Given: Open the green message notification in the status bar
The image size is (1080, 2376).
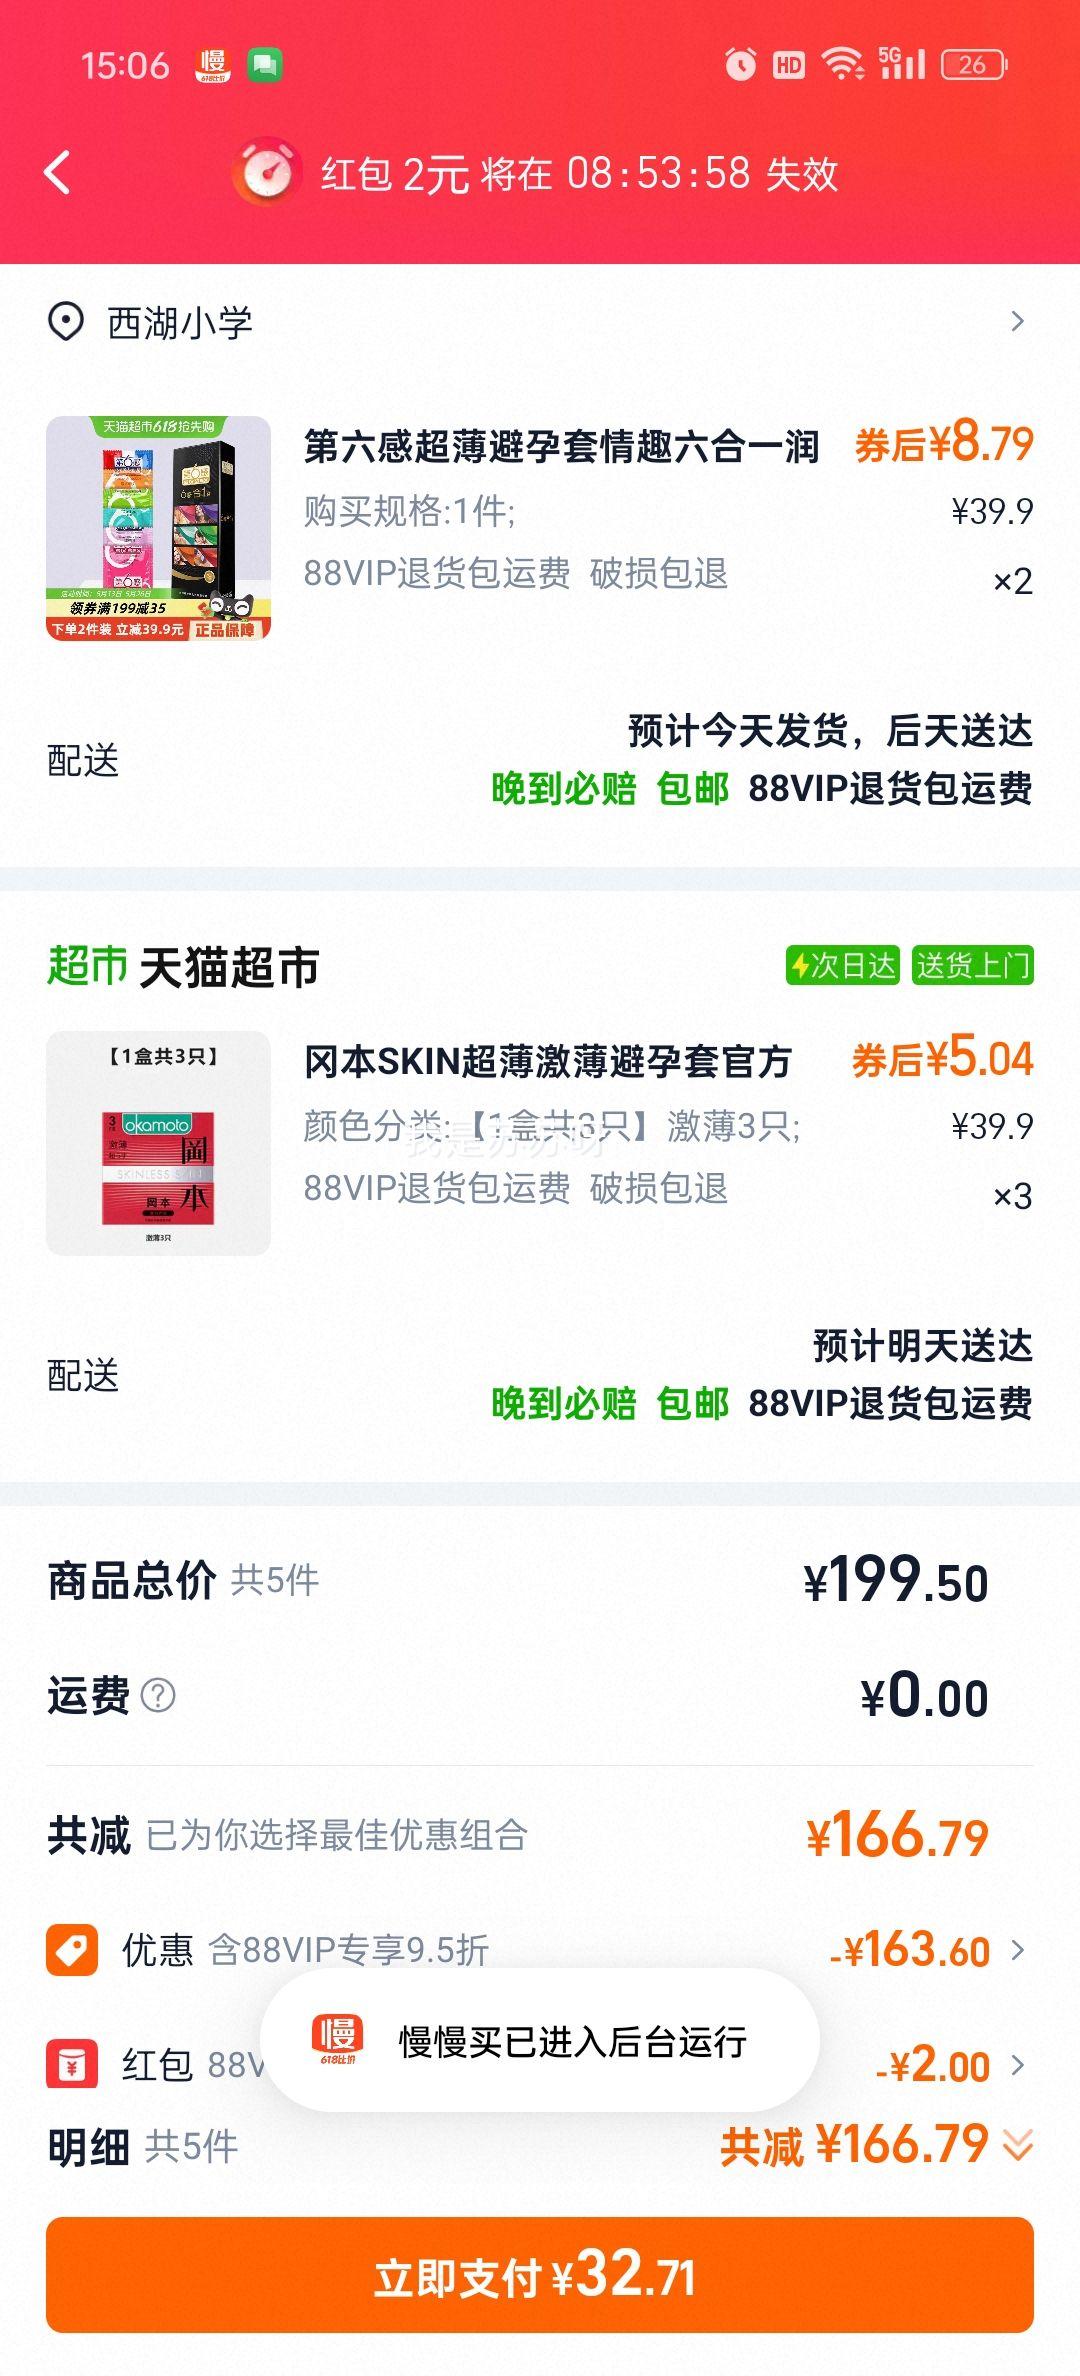Looking at the screenshot, I should click(264, 65).
